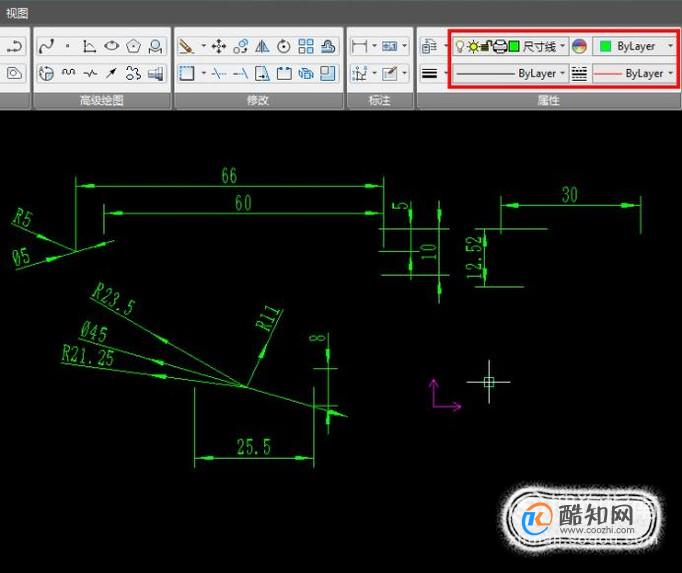Image resolution: width=682 pixels, height=573 pixels.
Task: Select the R23.5 radius dimension
Action: [x=114, y=299]
